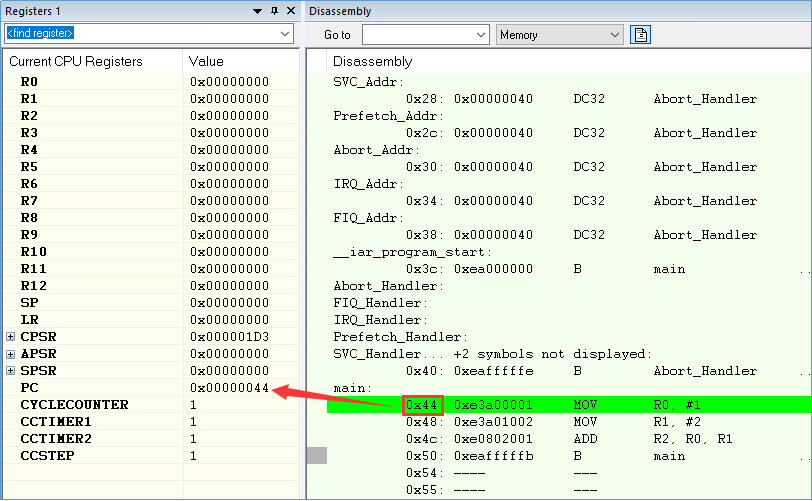812x501 pixels.
Task: Click the highlighted MOV R0, #1 instruction
Action: coord(569,405)
